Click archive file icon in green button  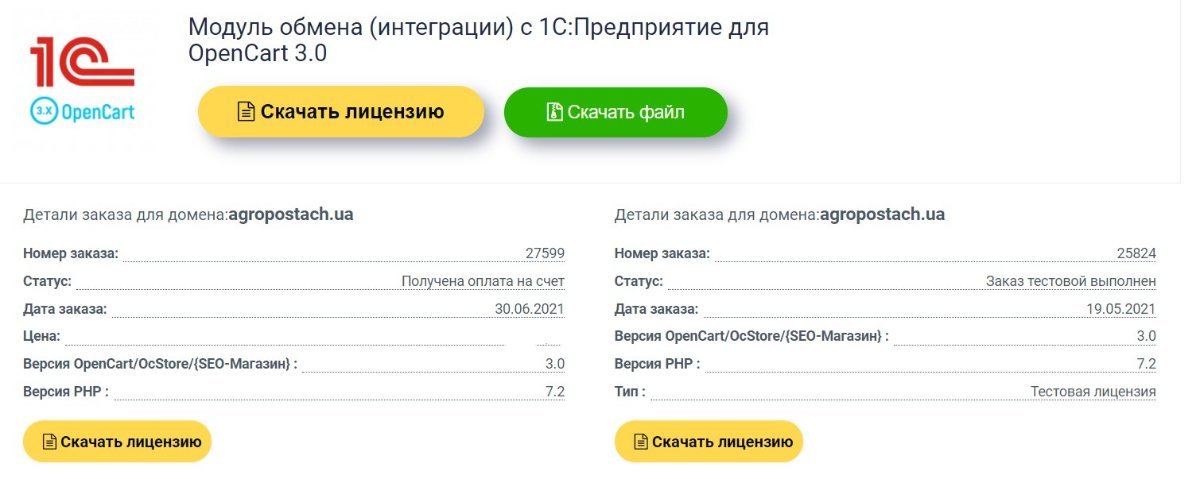(554, 112)
